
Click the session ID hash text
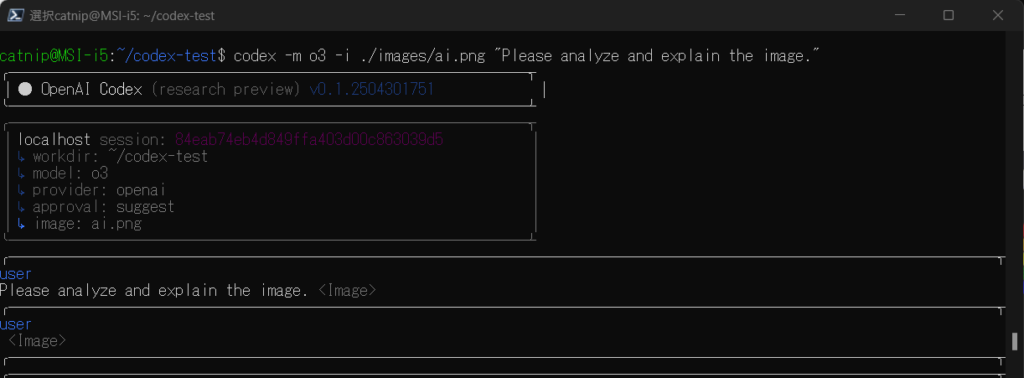point(310,140)
